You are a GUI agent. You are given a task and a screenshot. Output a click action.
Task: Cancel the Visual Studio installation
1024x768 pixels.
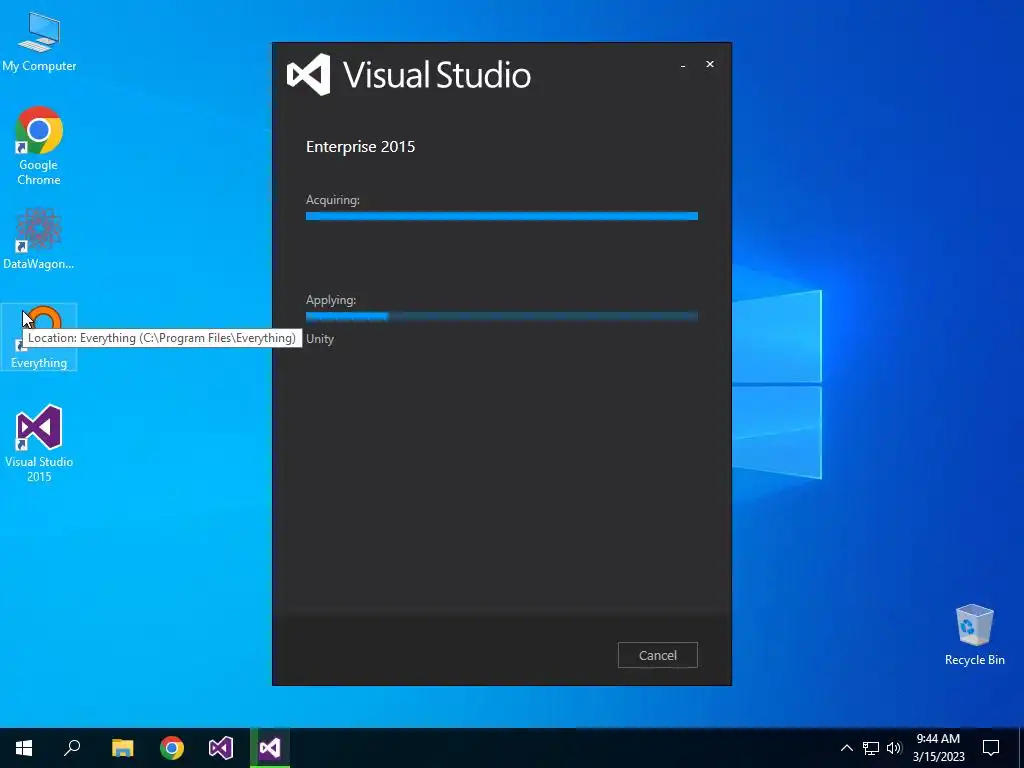point(658,655)
